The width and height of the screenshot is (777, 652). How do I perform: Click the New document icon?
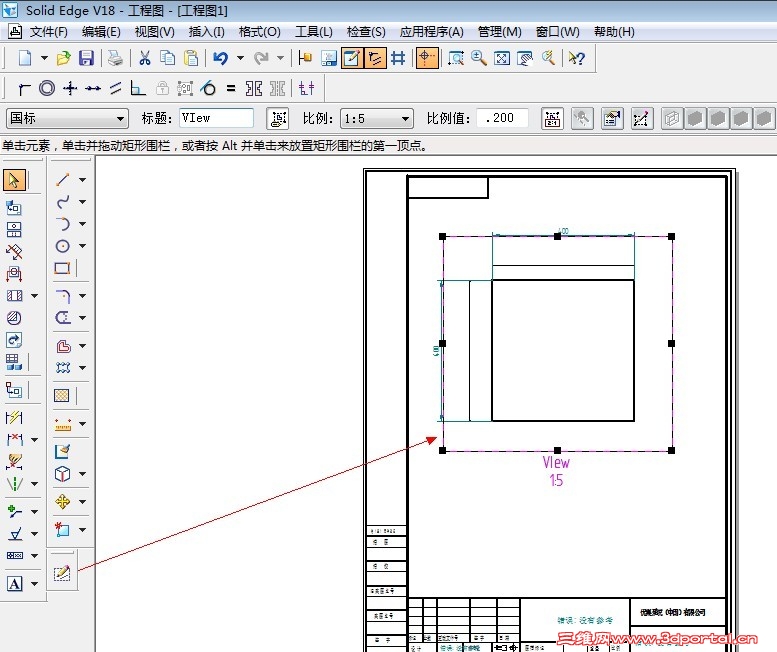(25, 58)
